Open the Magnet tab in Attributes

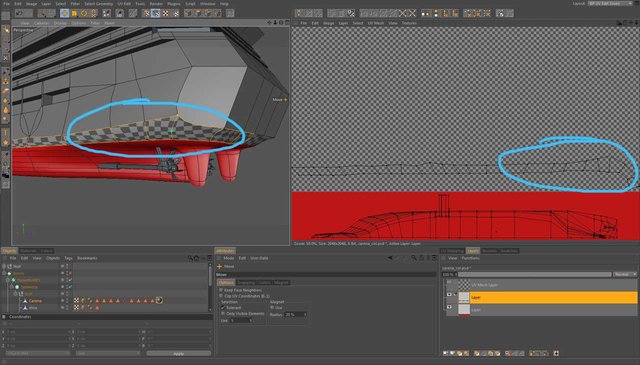[281, 283]
